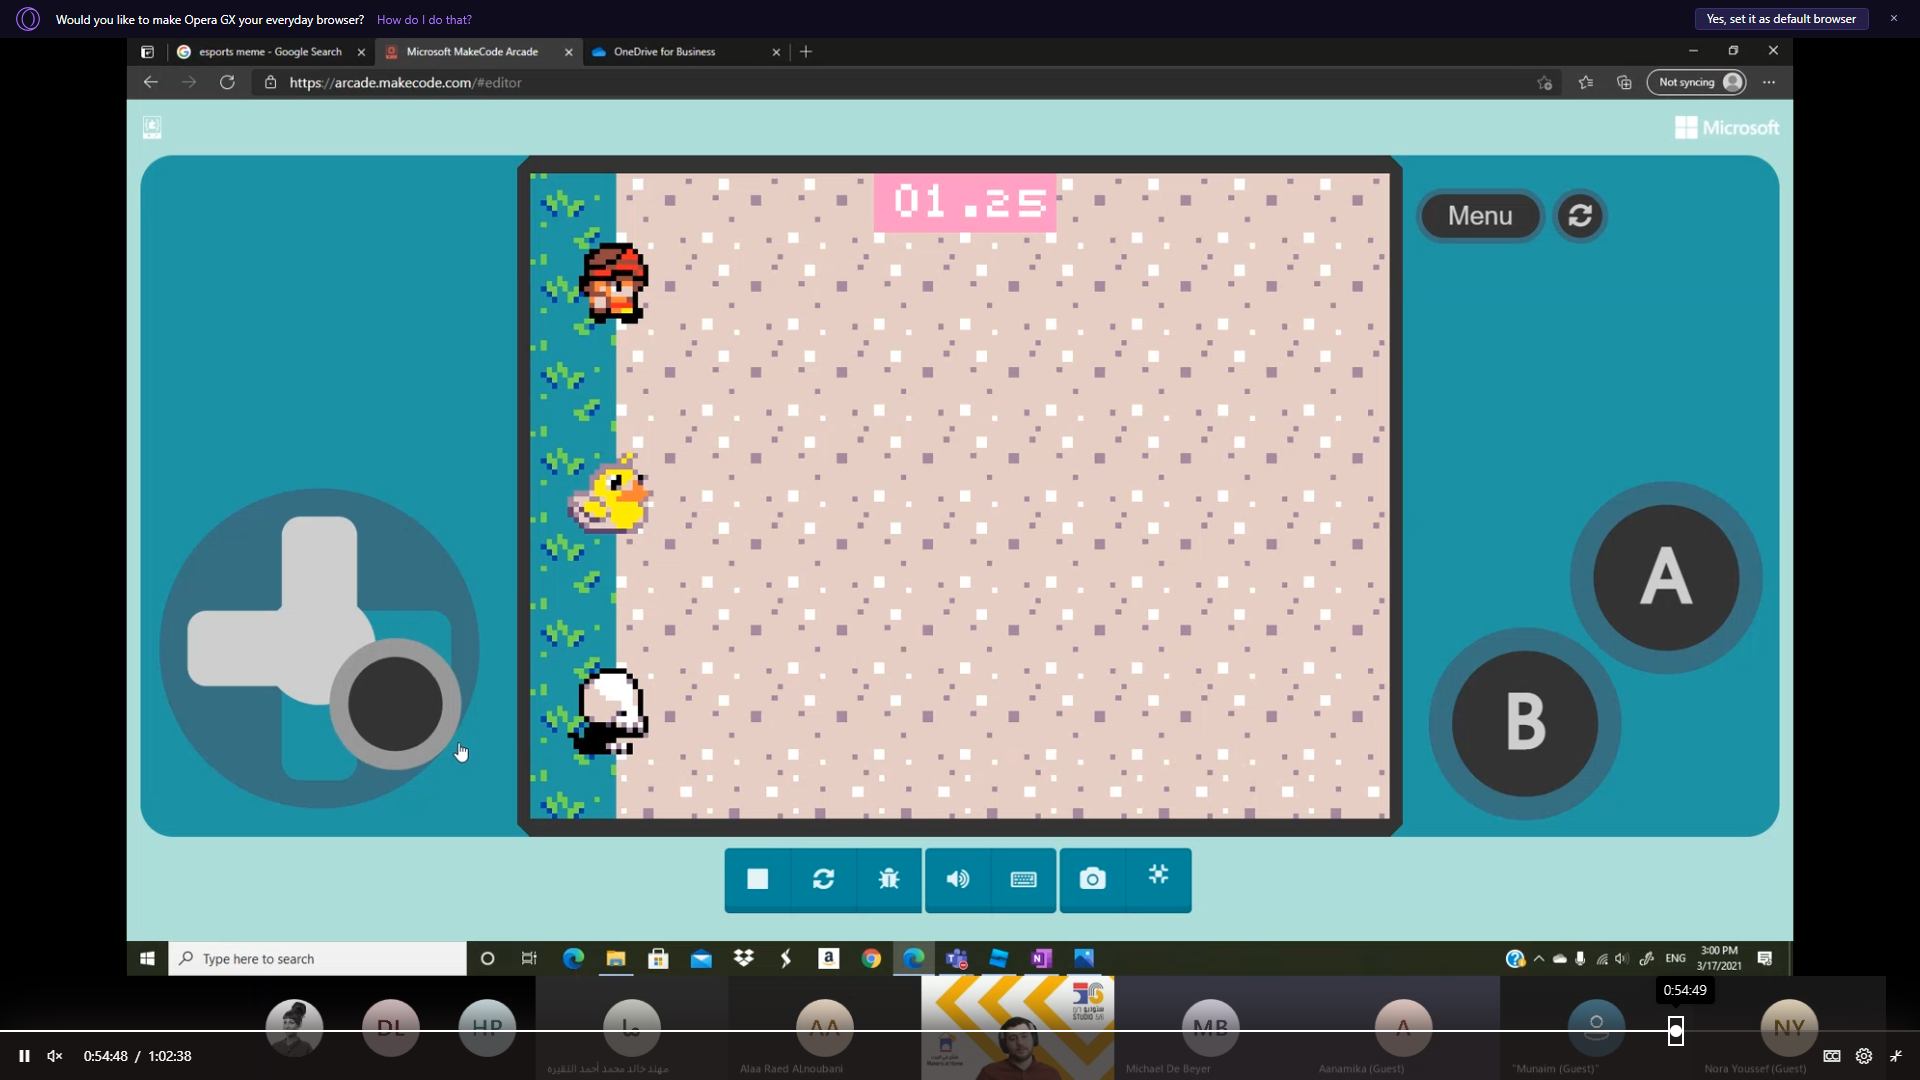Image resolution: width=1920 pixels, height=1080 pixels.
Task: Open the simulator Menu button
Action: (1480, 216)
